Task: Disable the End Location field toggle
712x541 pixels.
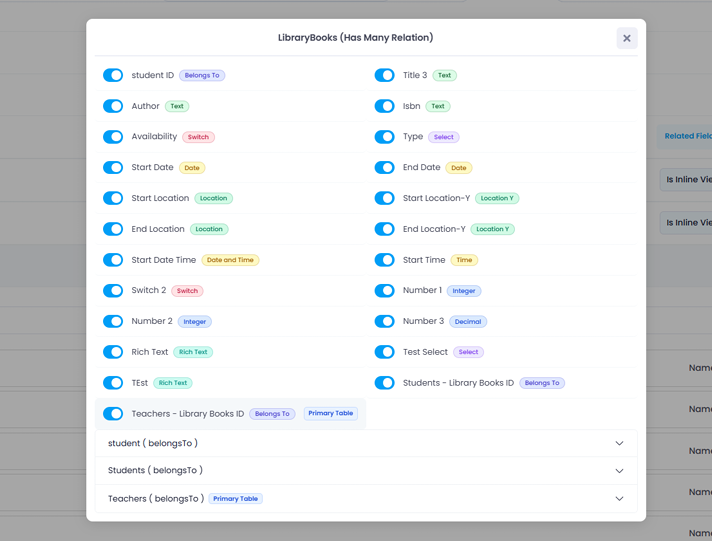Action: 113,229
